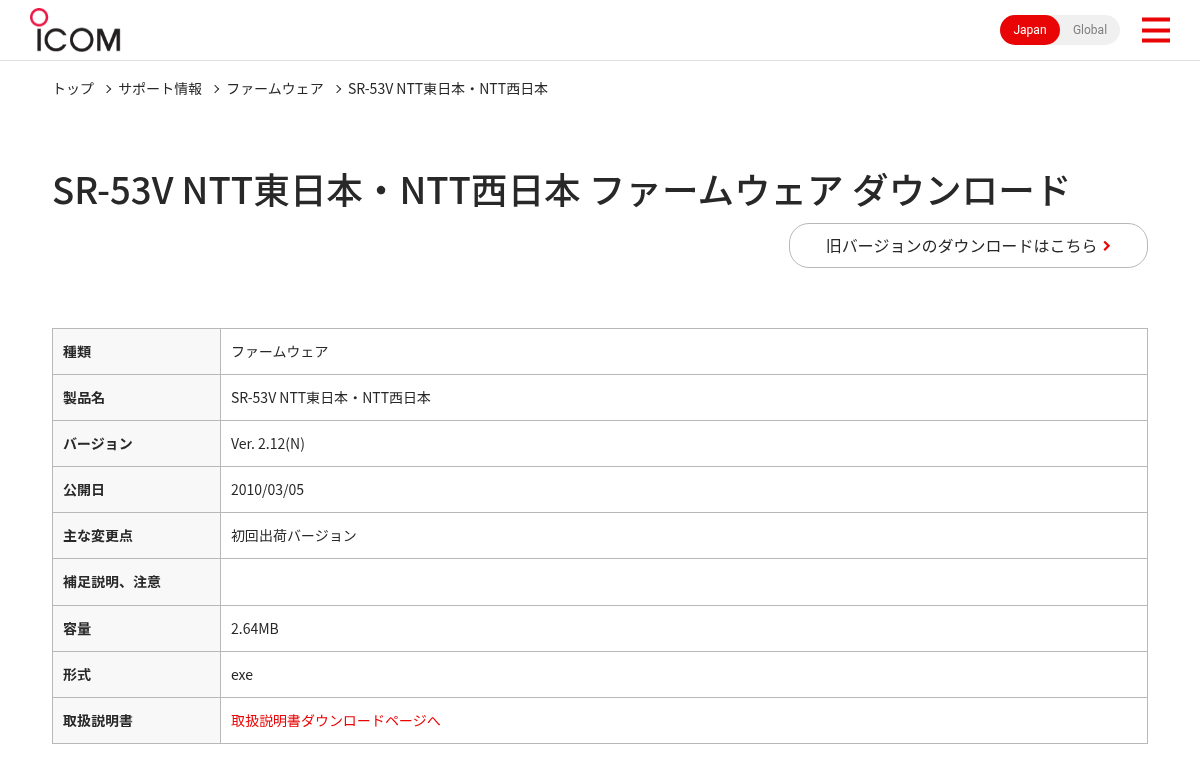Switch site region to Global
1200x757 pixels.
(1090, 30)
